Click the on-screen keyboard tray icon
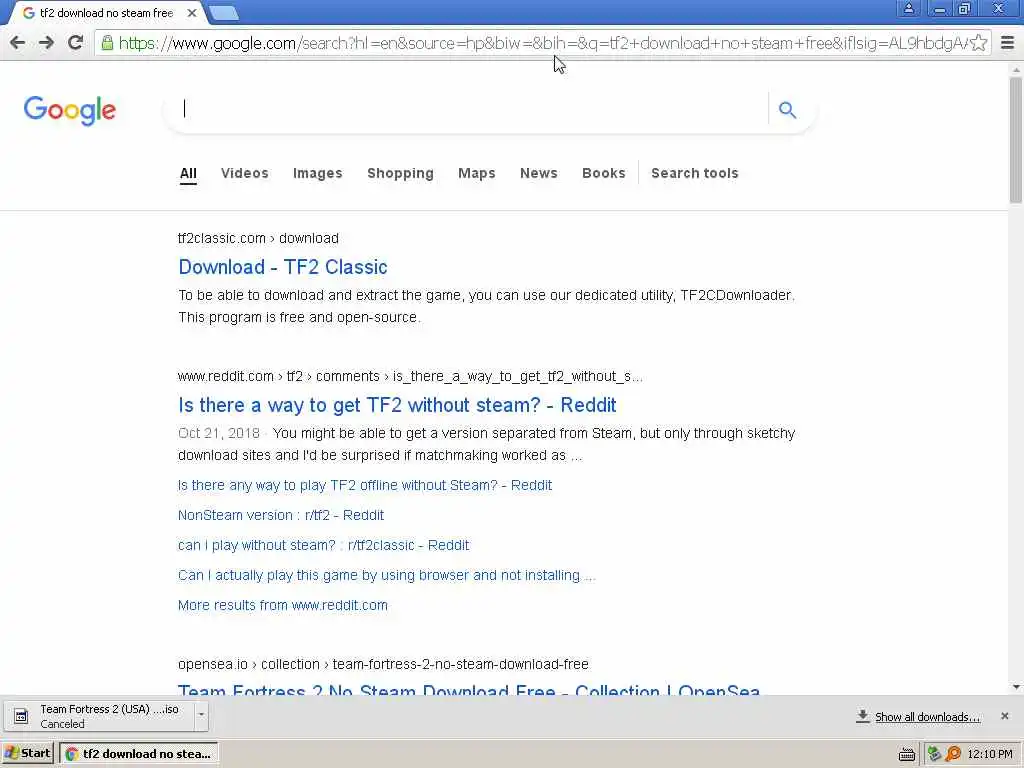Viewport: 1024px width, 768px height. 906,754
